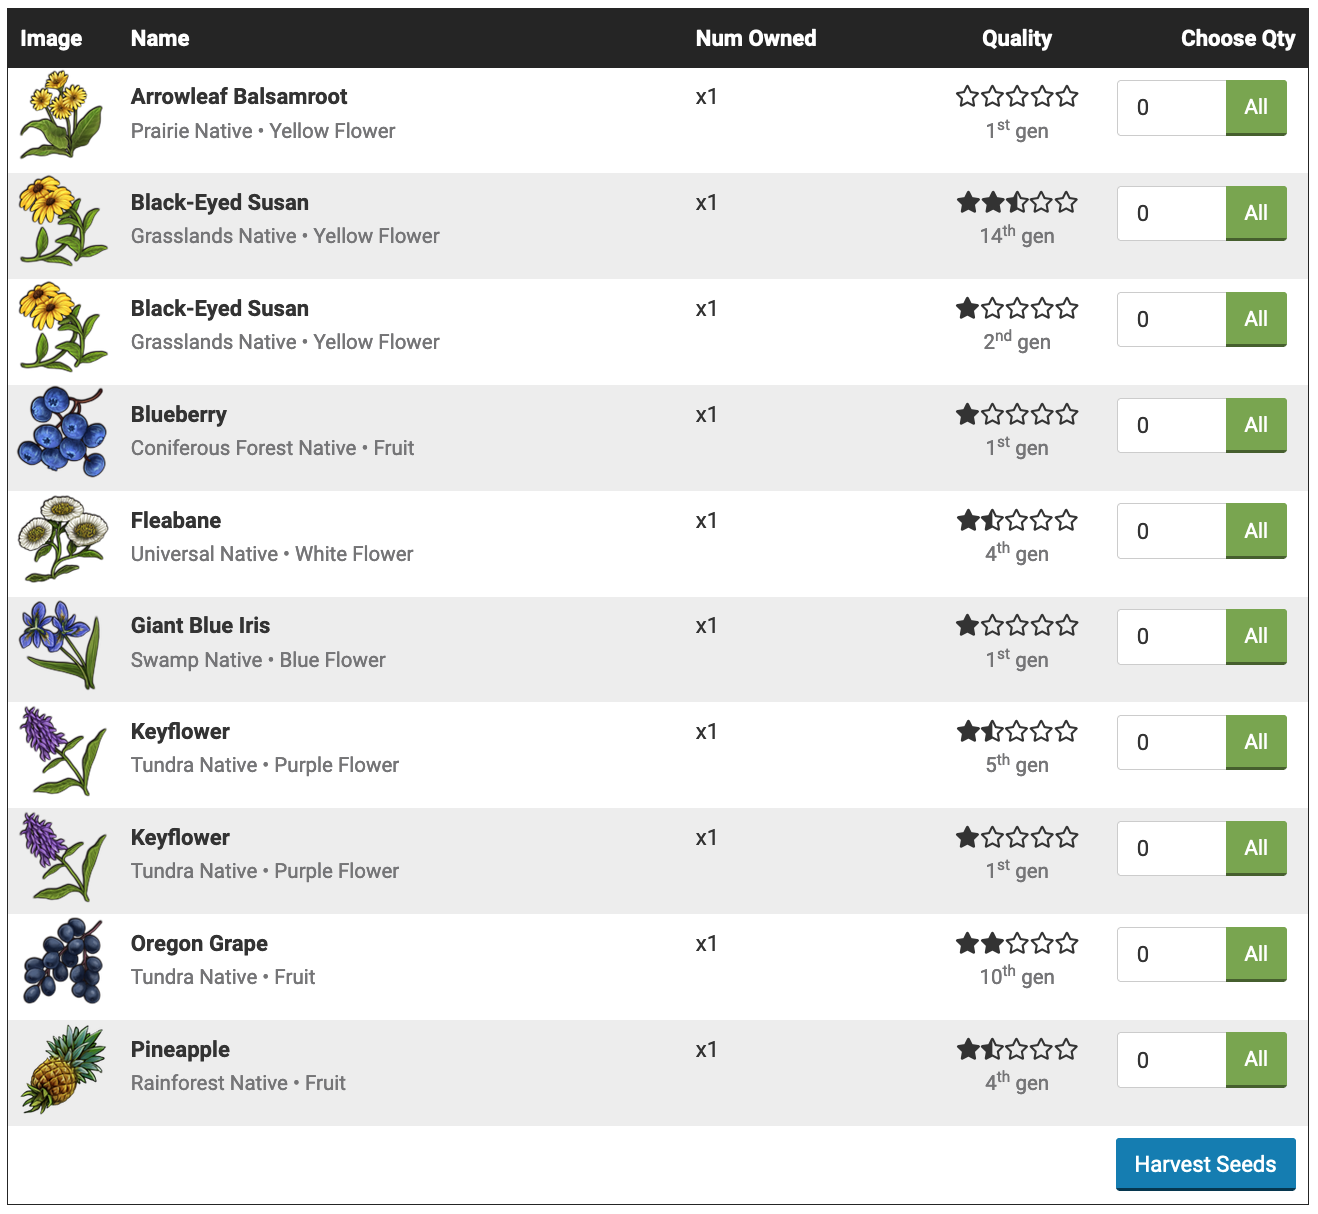This screenshot has height=1214, width=1318.
Task: Focus quantity box for 2nd gen Black-Eyed Susan
Action: [1171, 319]
